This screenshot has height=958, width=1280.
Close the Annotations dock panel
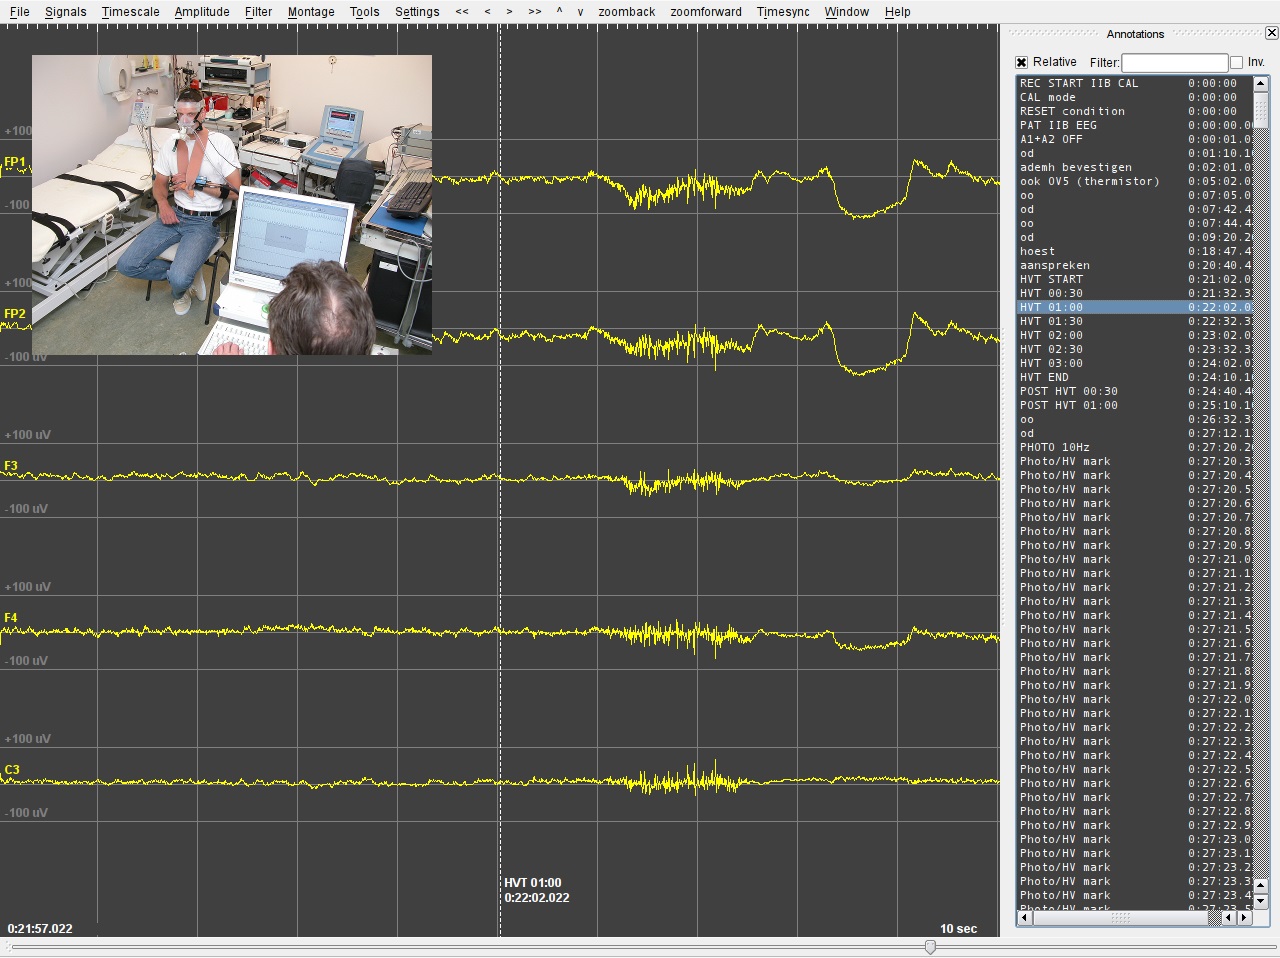1271,33
